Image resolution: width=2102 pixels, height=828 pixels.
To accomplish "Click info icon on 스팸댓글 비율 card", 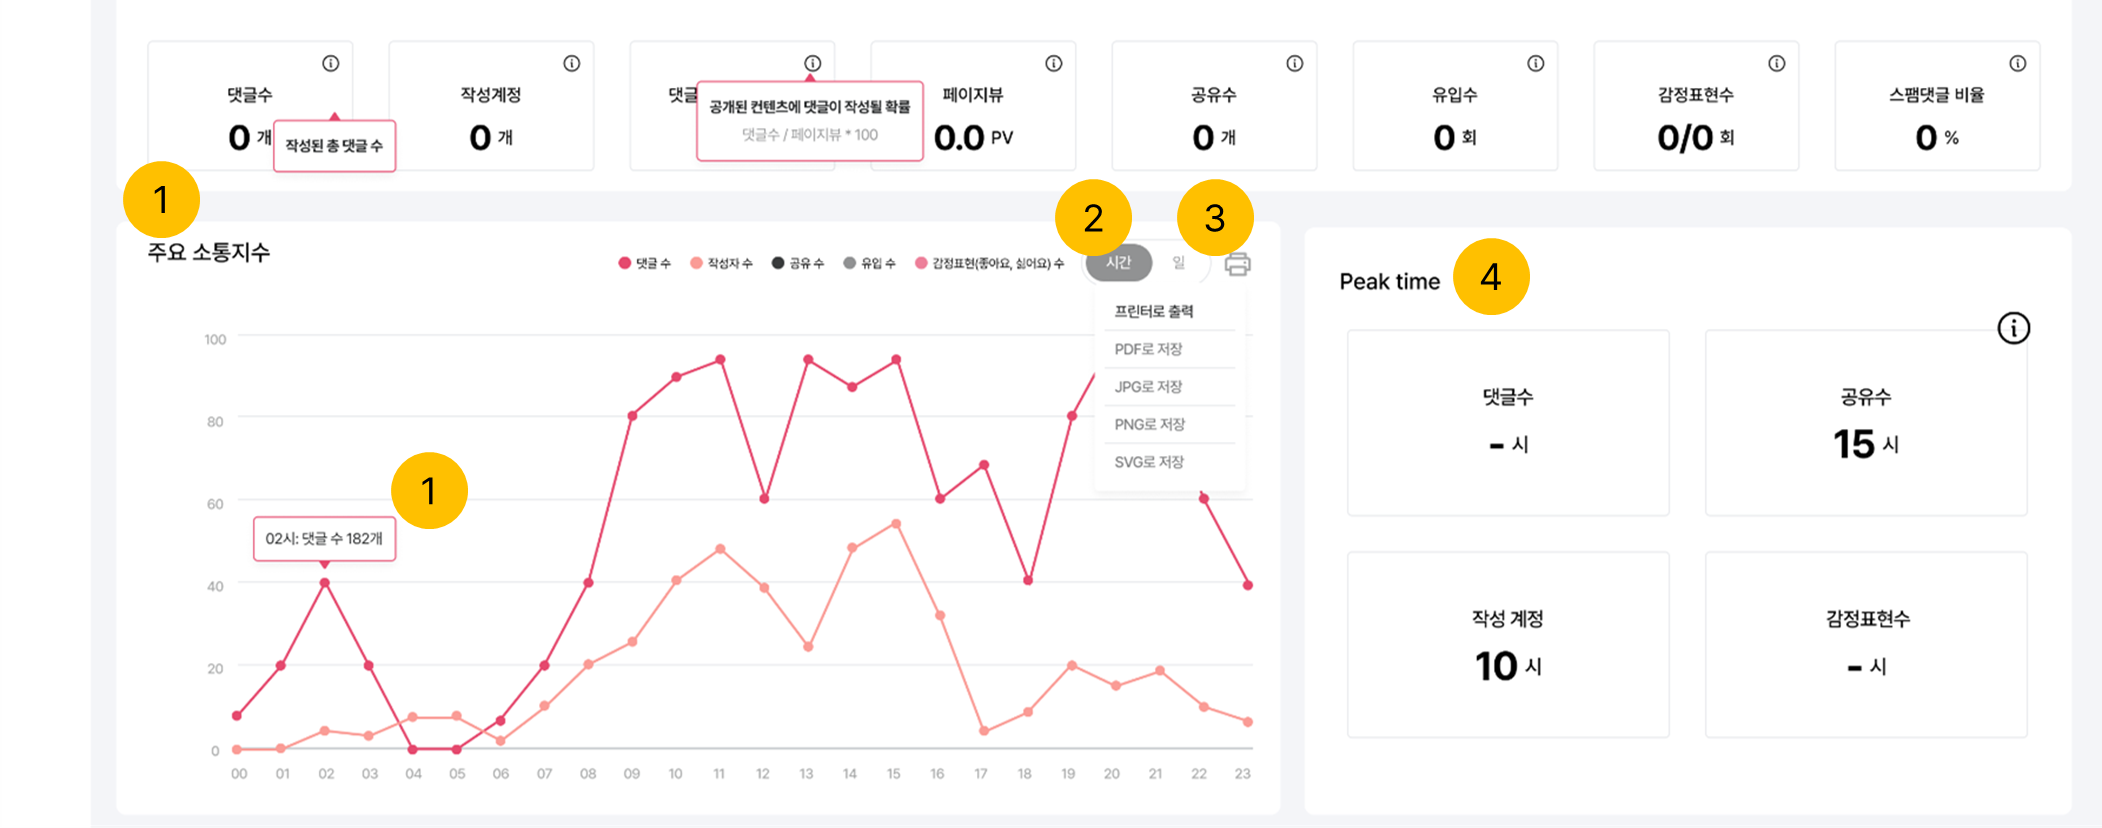I will (2017, 64).
